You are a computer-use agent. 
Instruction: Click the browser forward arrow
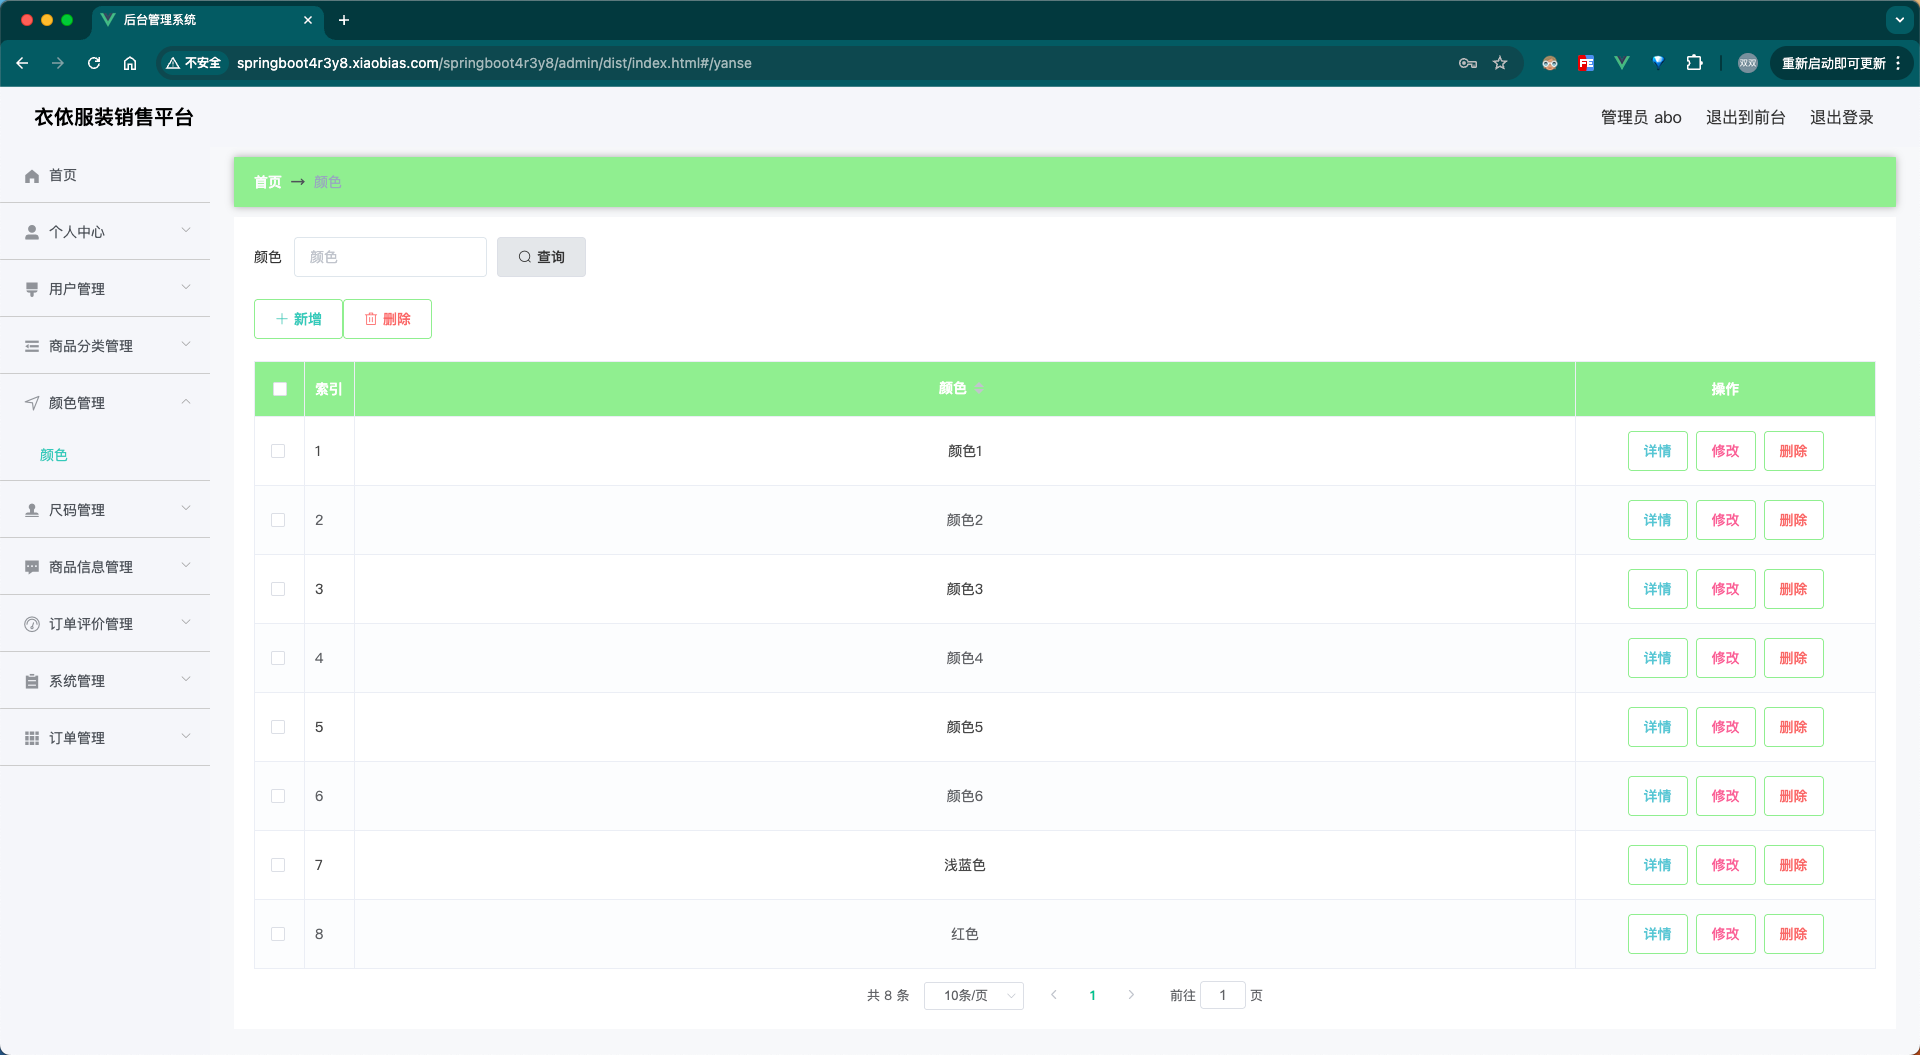[x=58, y=63]
